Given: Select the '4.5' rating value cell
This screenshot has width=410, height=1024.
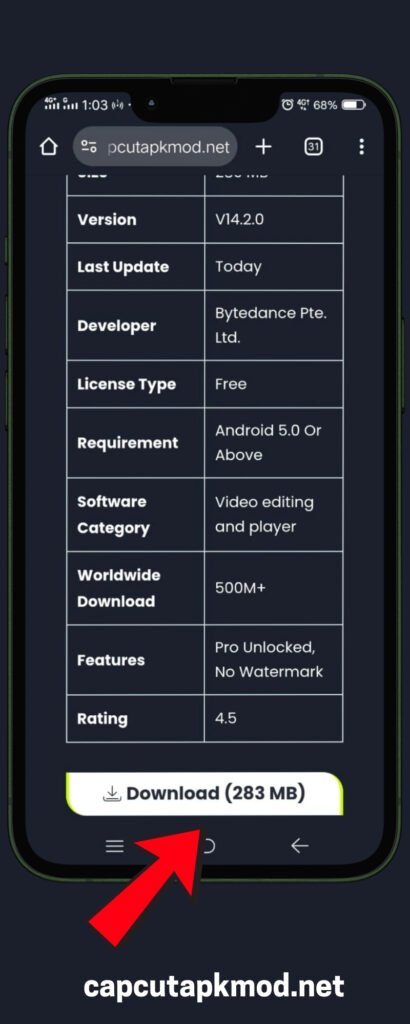Looking at the screenshot, I should 274,718.
